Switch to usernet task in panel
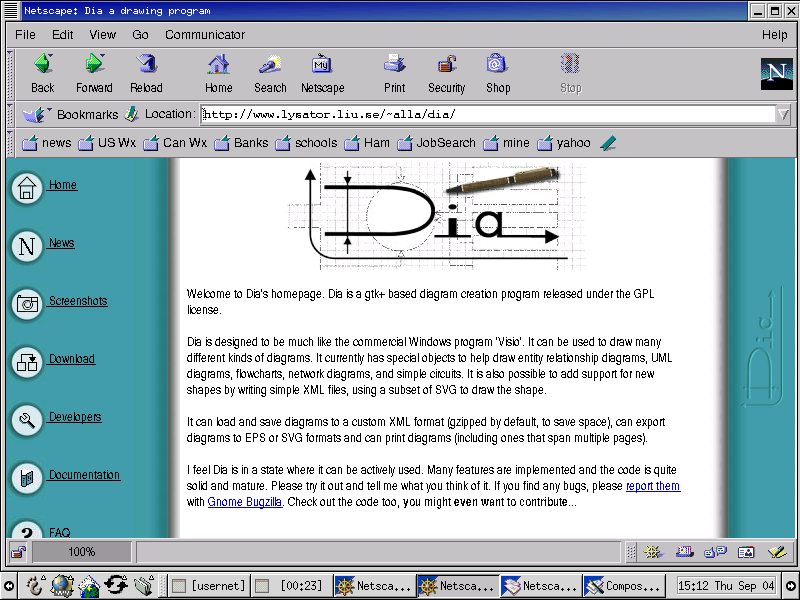The width and height of the screenshot is (800, 600). [209, 586]
